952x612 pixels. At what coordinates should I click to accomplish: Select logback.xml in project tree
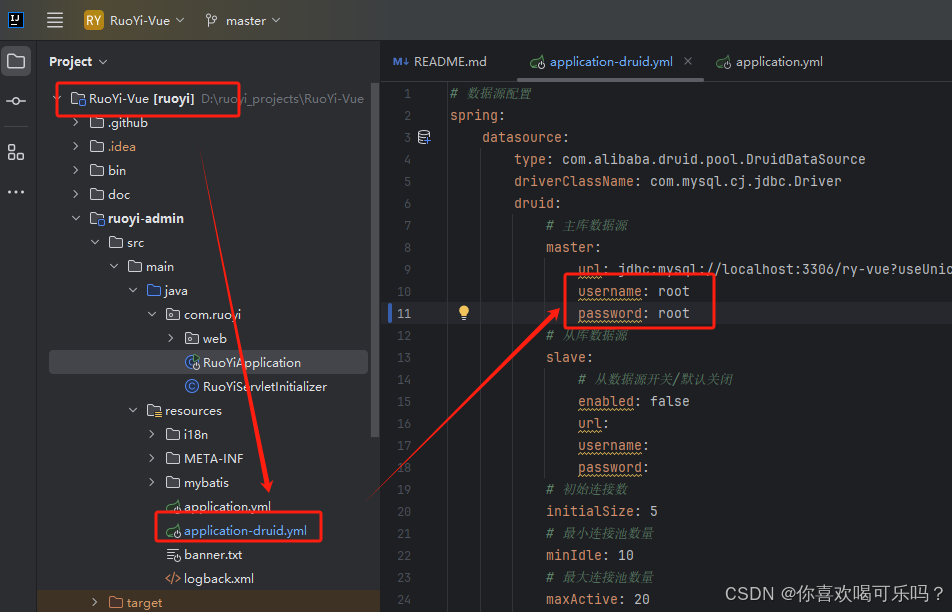pos(208,579)
